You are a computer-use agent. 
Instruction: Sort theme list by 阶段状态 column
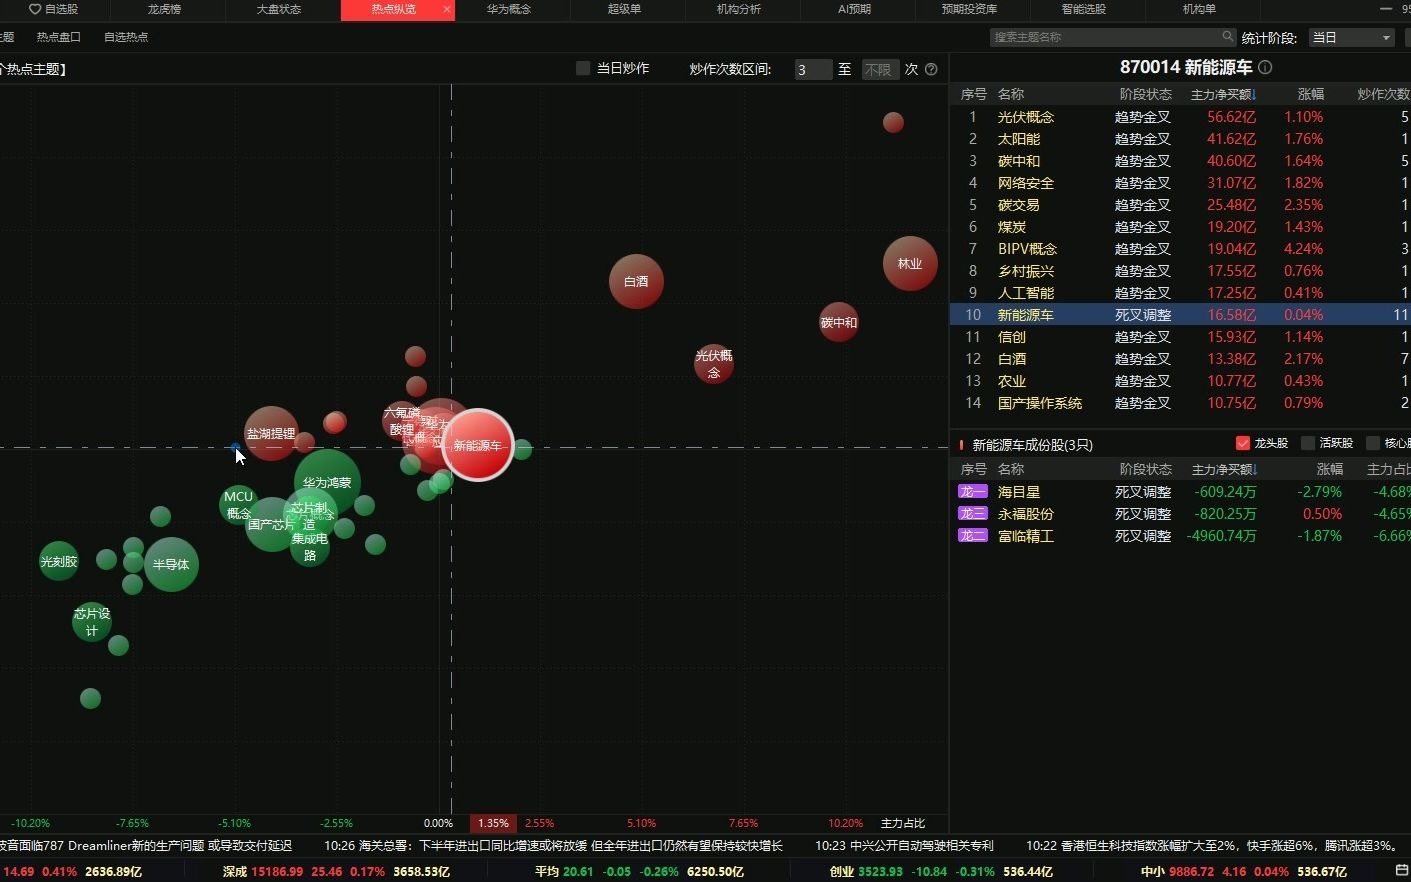click(x=1145, y=94)
